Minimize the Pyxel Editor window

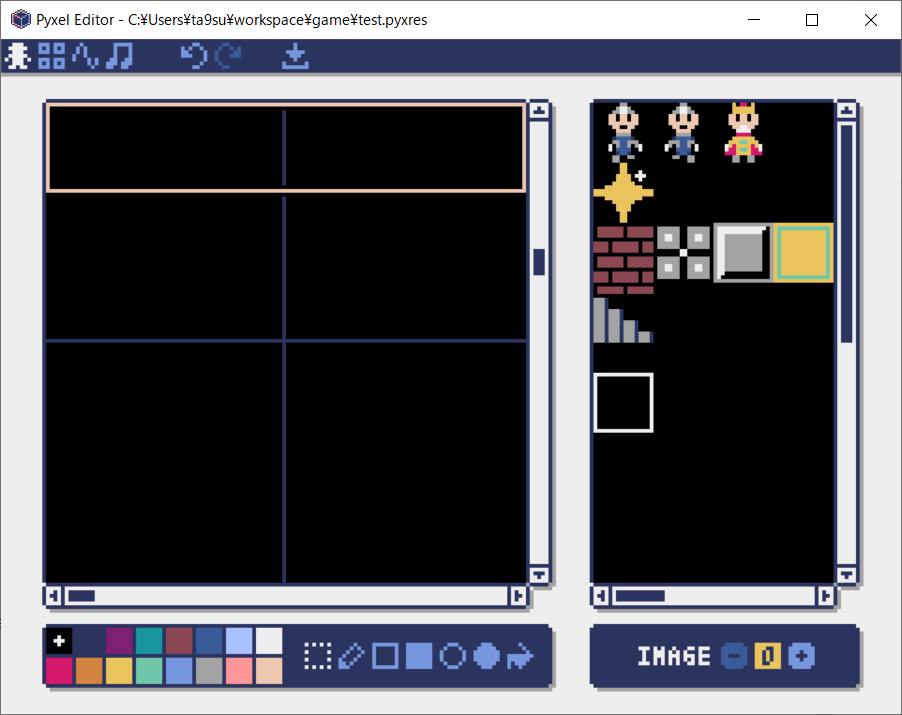coord(754,20)
